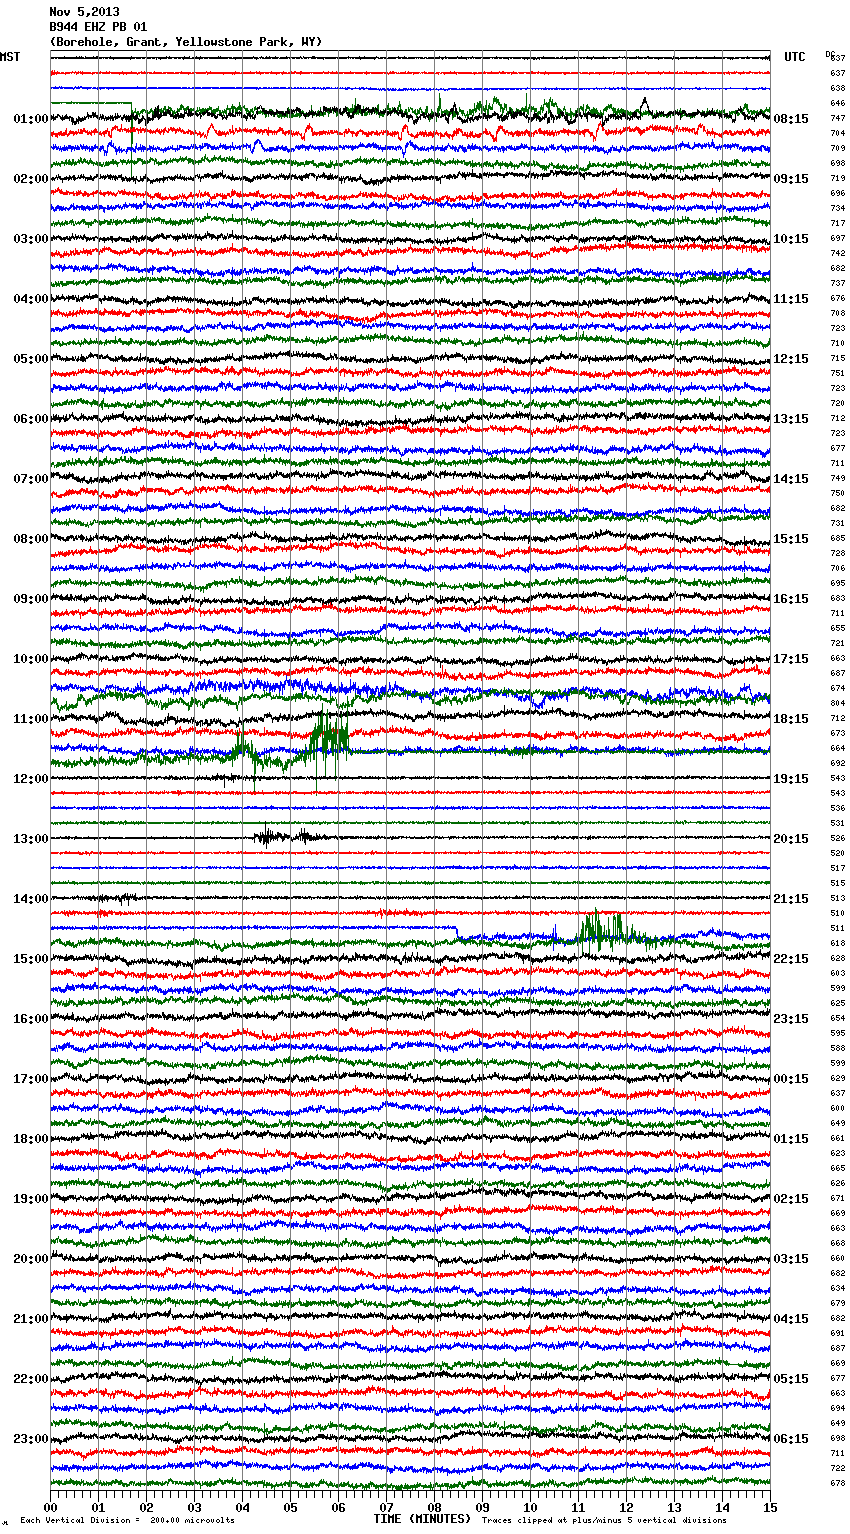Select the 22:00 MST time label
This screenshot has width=850, height=1534.
tap(30, 1379)
